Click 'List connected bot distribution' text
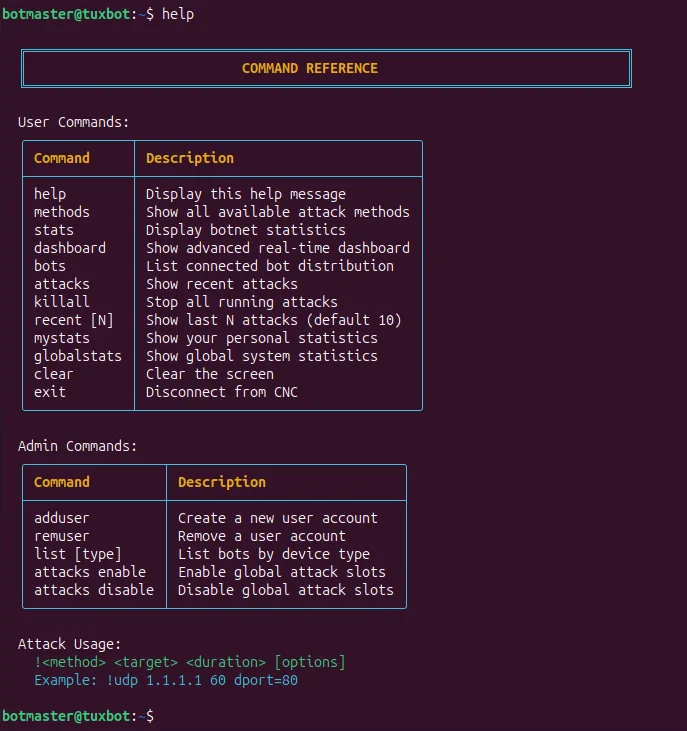 (x=270, y=266)
